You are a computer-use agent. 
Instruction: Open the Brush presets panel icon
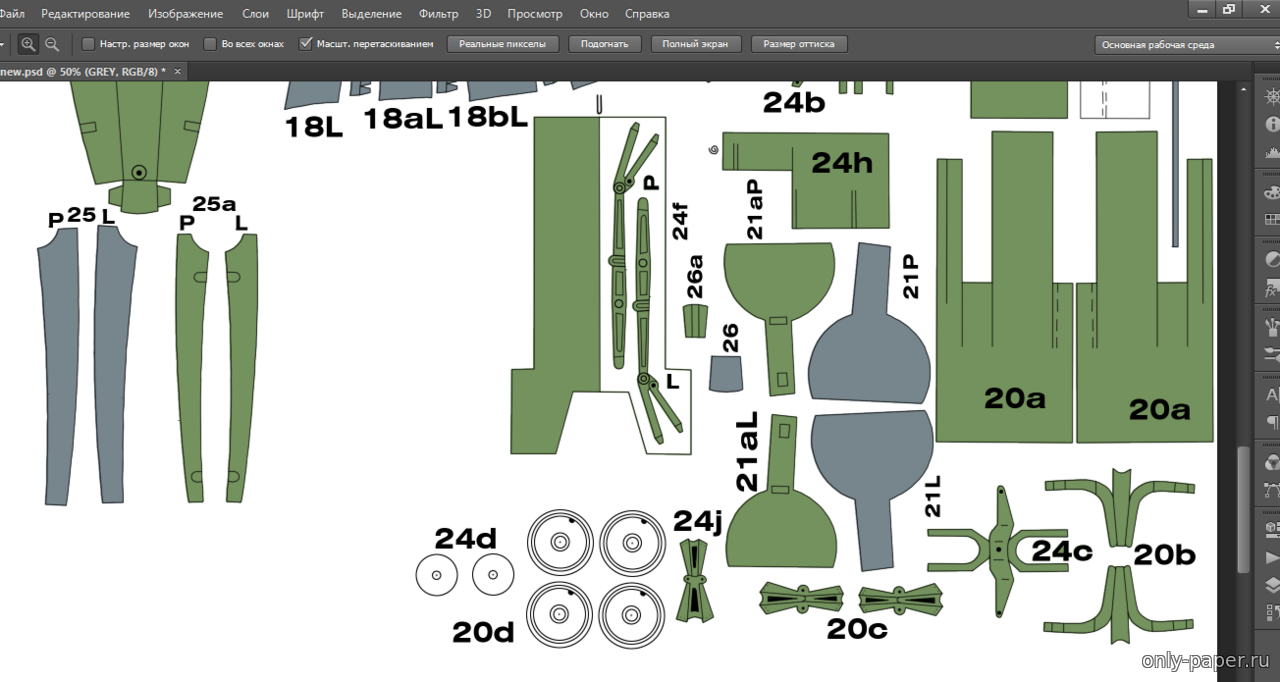point(1272,327)
